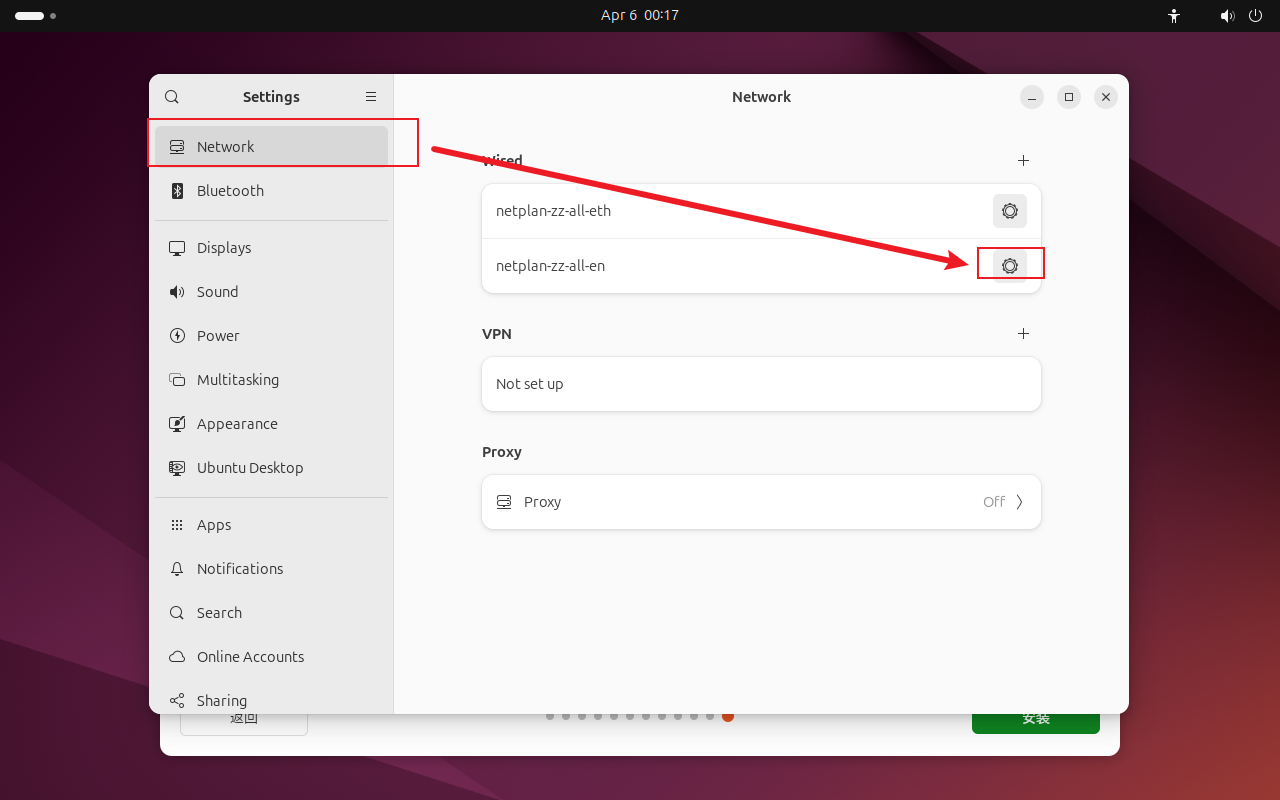
Task: Click the Activities workspace indicator
Action: (x=35, y=16)
